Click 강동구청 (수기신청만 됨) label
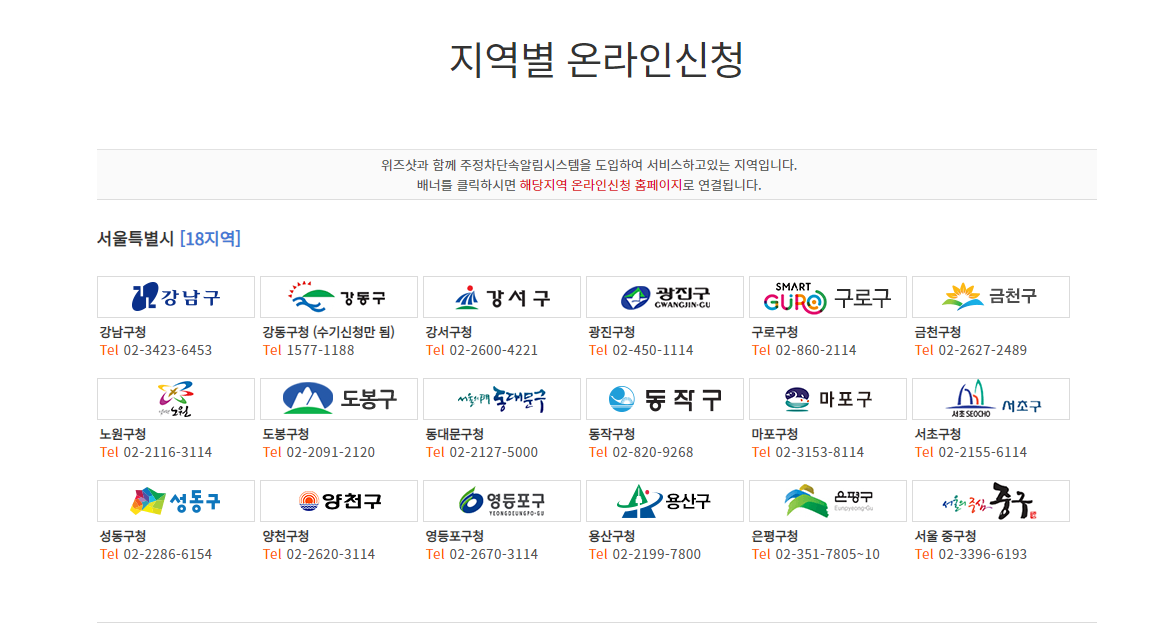Image resolution: width=1164 pixels, height=629 pixels. [x=329, y=332]
